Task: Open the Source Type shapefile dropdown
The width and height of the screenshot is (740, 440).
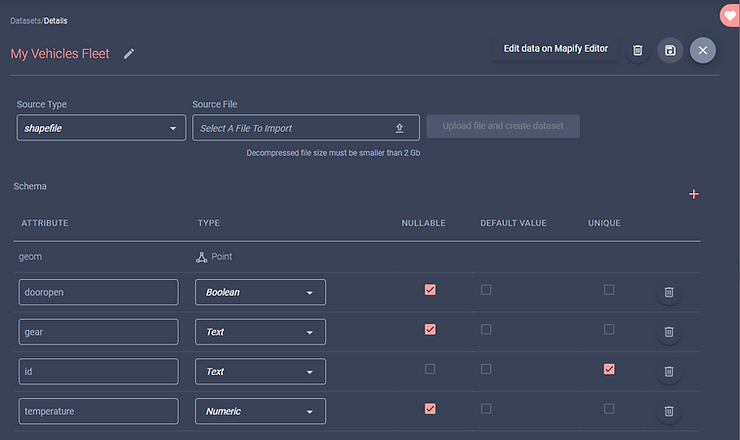Action: pos(101,127)
